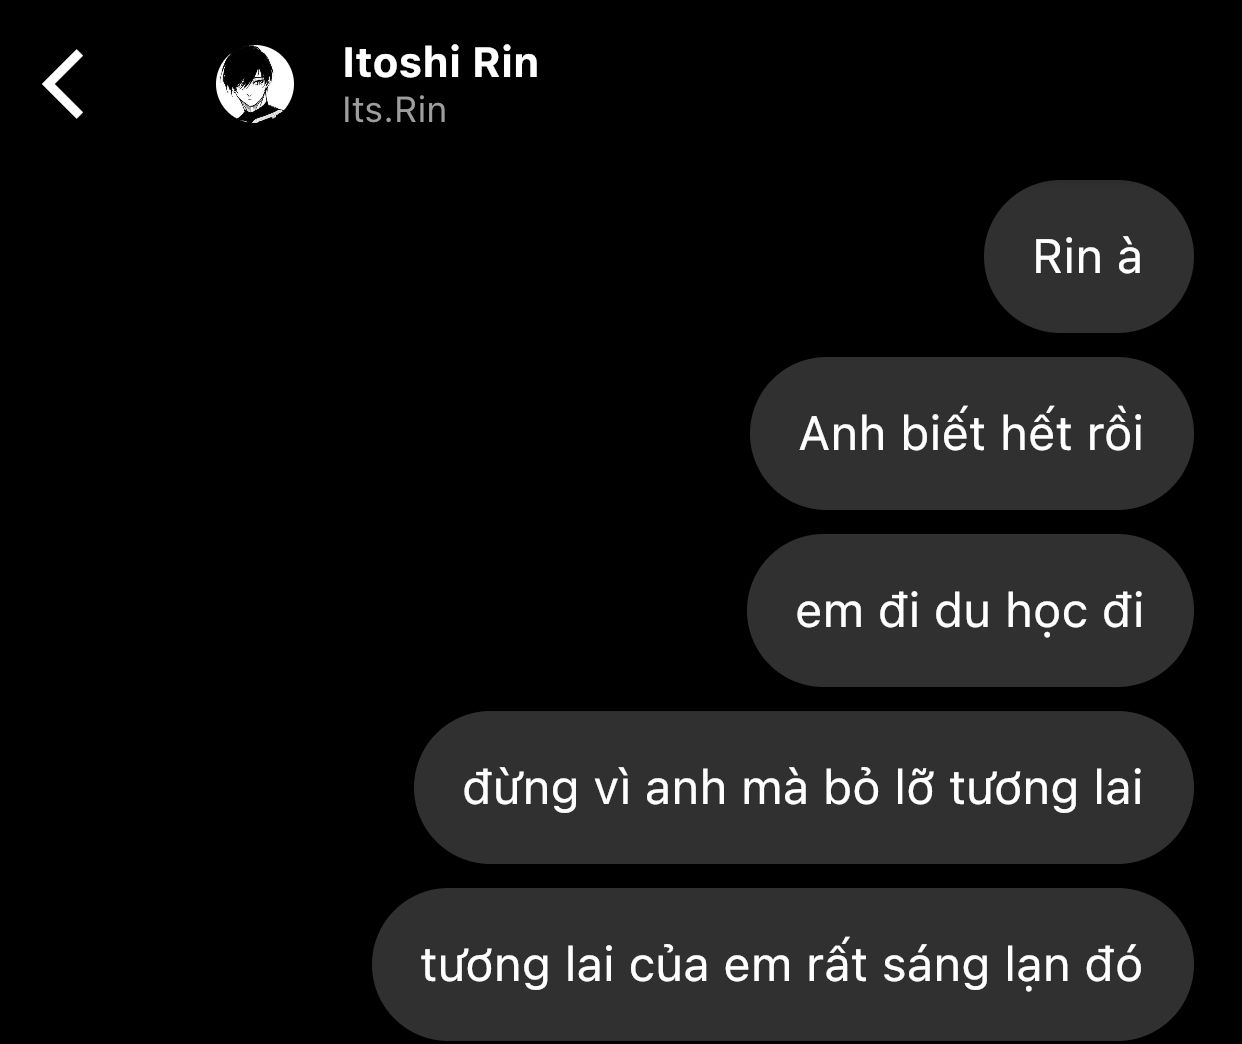The height and width of the screenshot is (1044, 1242).
Task: Go back using the left arrow icon
Action: click(x=62, y=85)
